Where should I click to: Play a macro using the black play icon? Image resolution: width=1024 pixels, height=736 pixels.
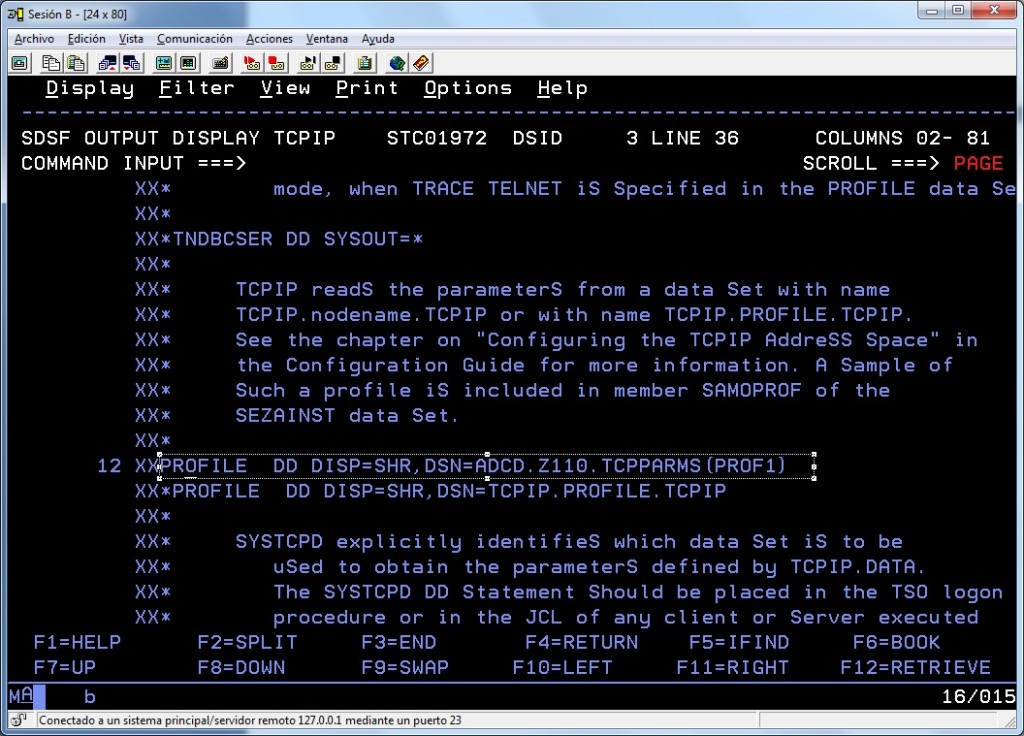[x=308, y=63]
